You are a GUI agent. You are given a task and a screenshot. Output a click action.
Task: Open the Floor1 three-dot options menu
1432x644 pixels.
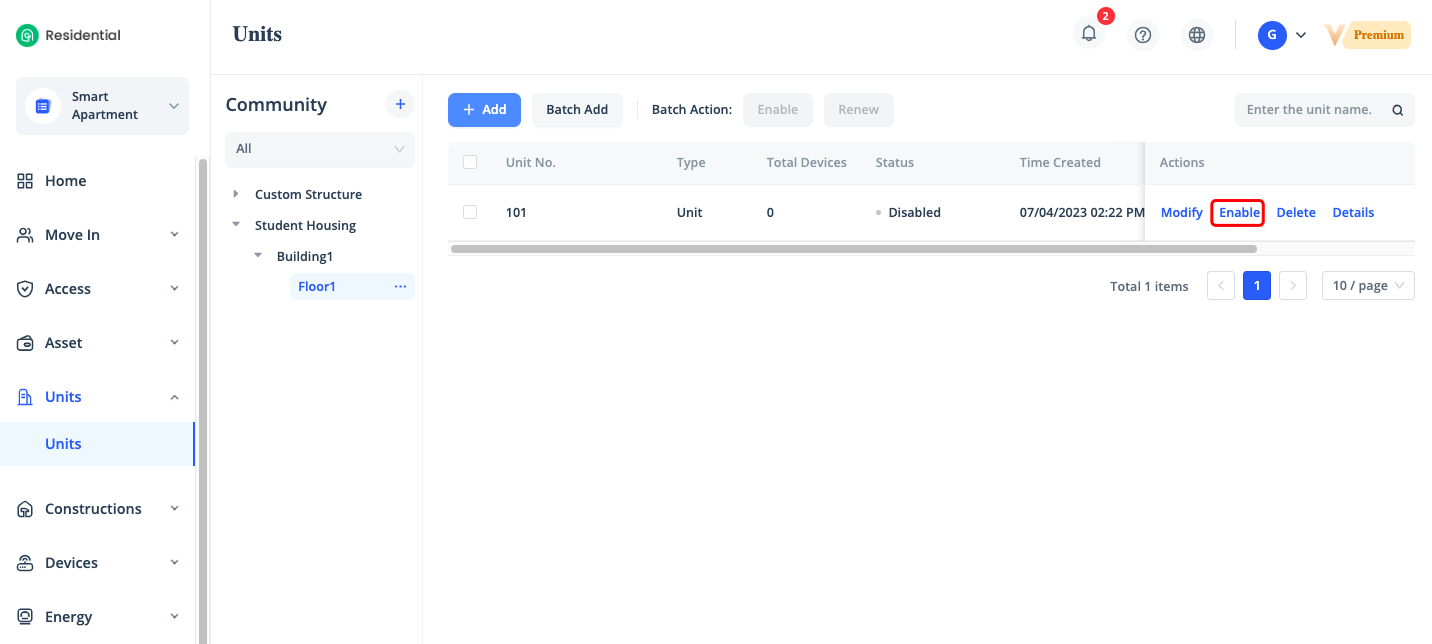pos(400,287)
